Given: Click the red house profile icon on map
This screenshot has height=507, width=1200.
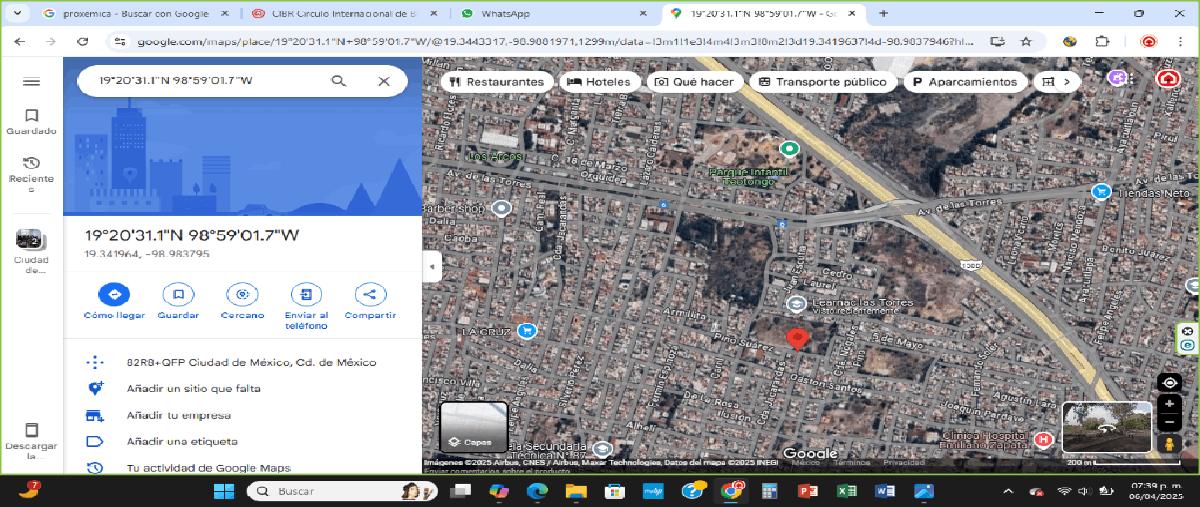Looking at the screenshot, I should pyautogui.click(x=1167, y=79).
